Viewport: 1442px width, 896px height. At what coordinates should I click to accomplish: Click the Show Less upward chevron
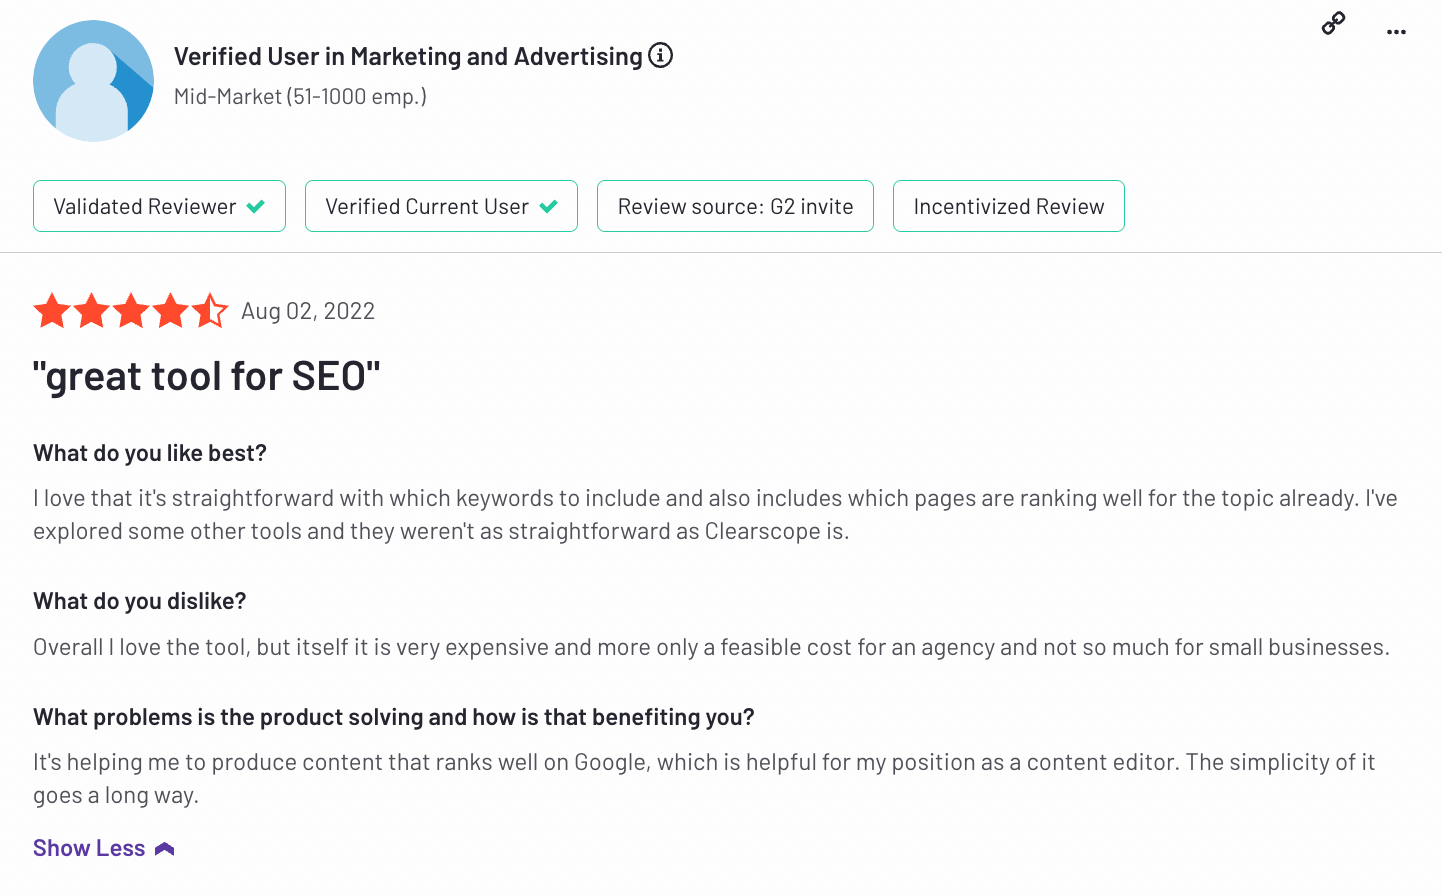165,849
